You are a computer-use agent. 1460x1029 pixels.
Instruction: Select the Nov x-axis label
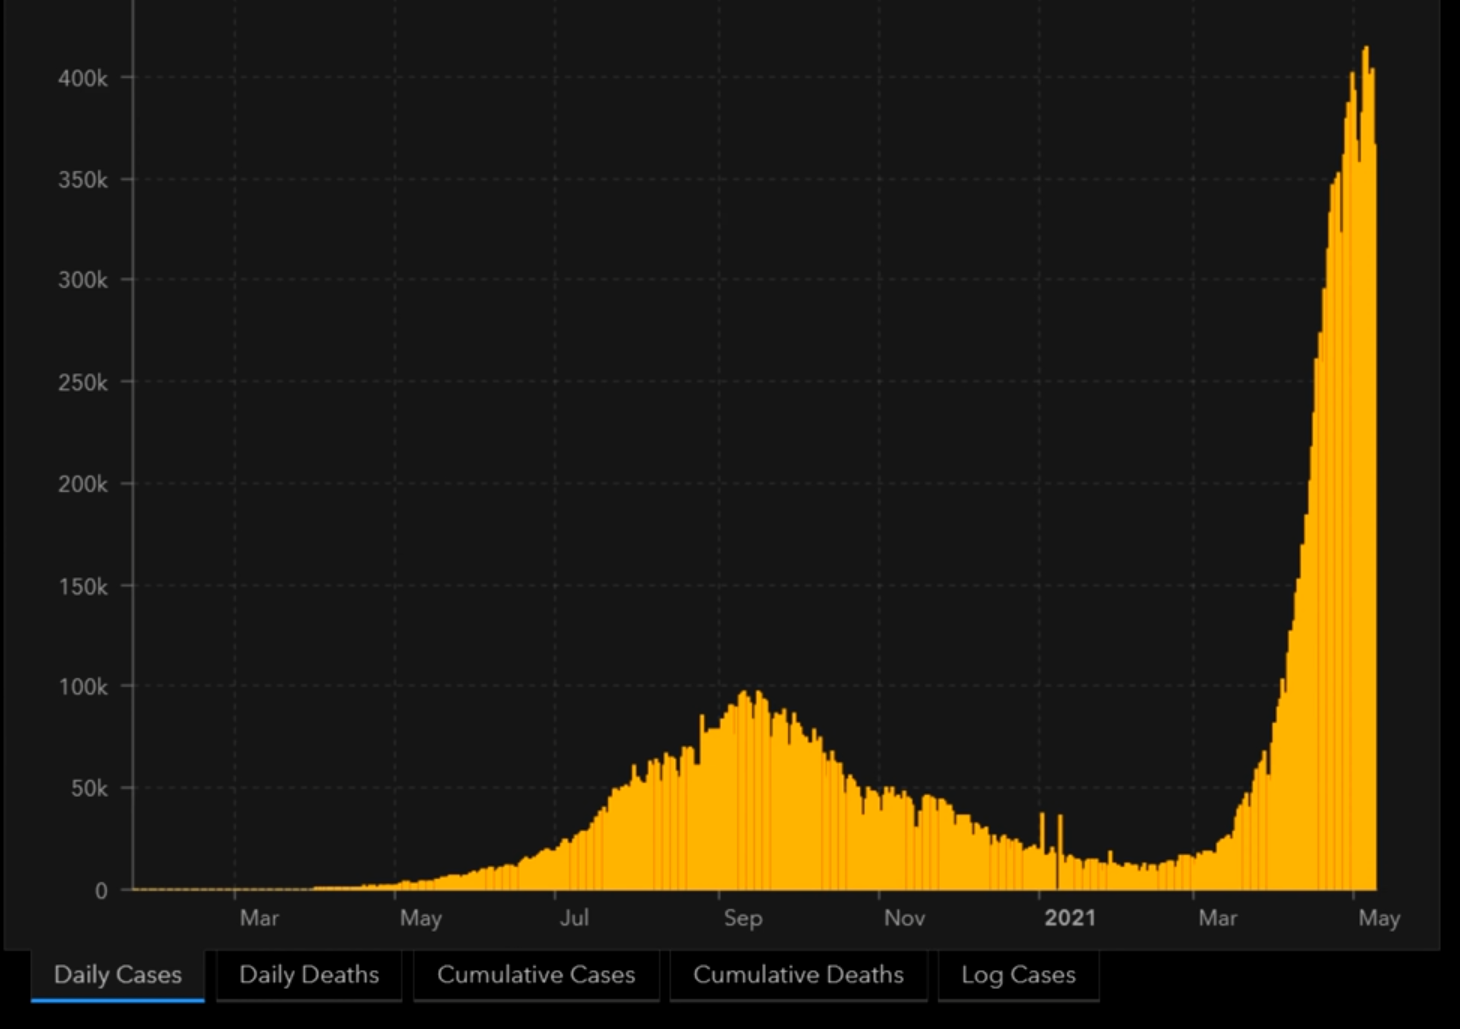[x=904, y=918]
